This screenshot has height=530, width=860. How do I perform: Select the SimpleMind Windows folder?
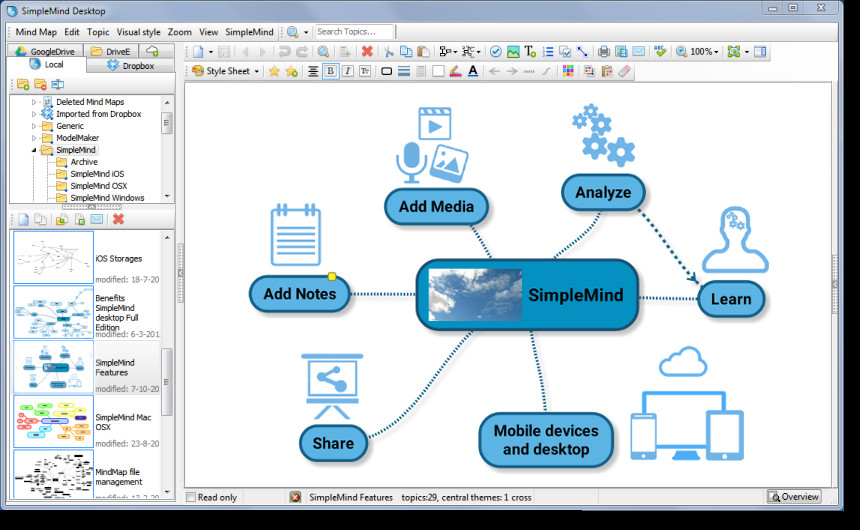click(x=107, y=198)
